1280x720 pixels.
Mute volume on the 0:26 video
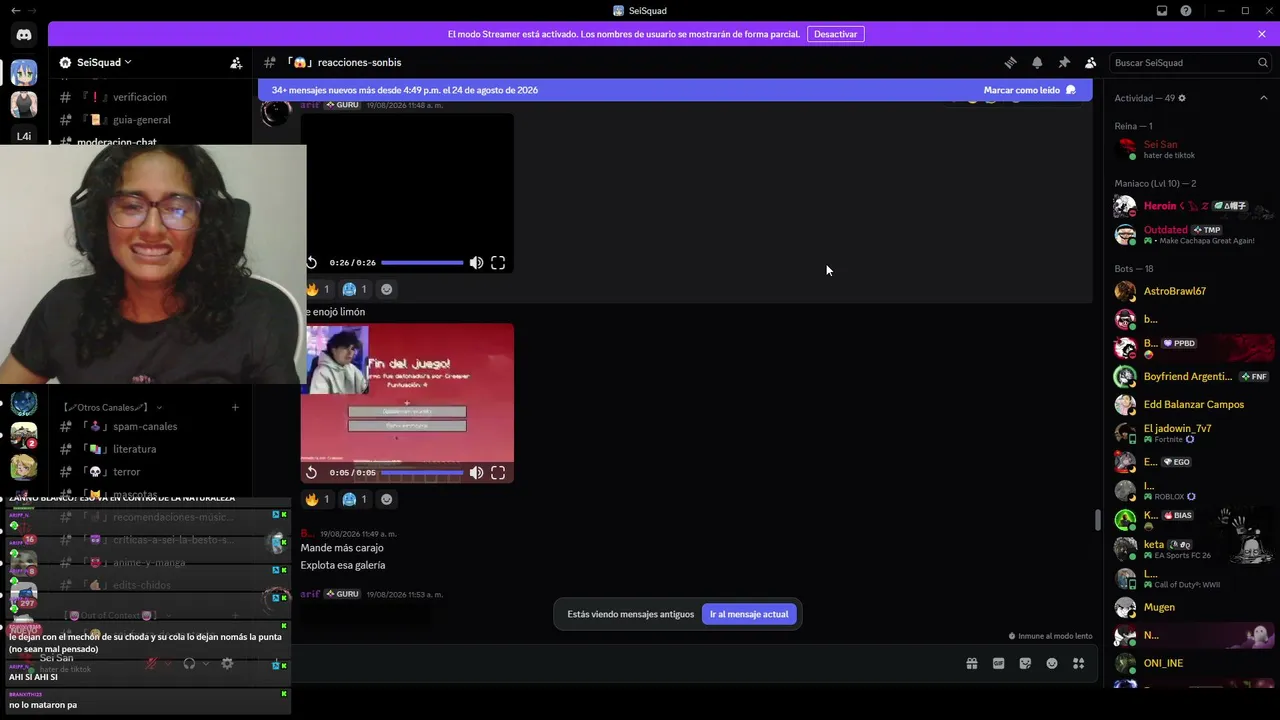[476, 263]
